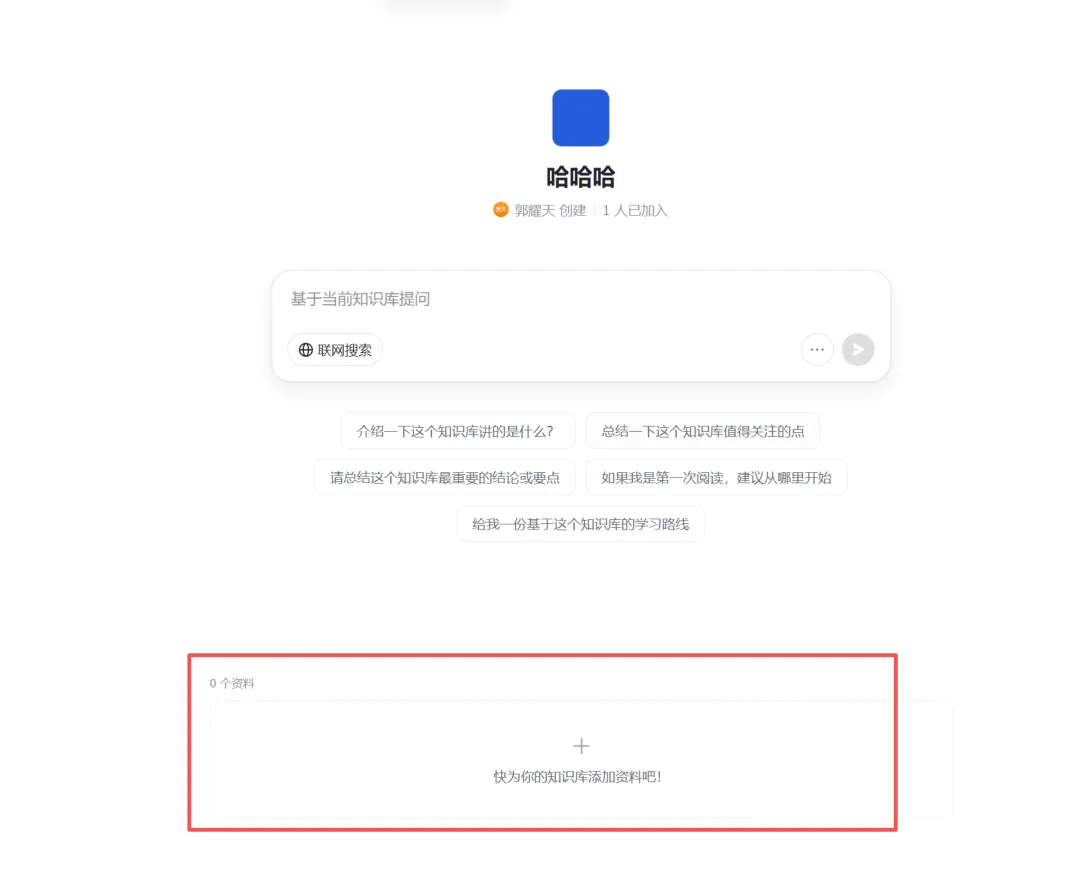Screen dimensions: 1080x891
Task: Click the blue knowledge base avatar icon
Action: click(580, 118)
